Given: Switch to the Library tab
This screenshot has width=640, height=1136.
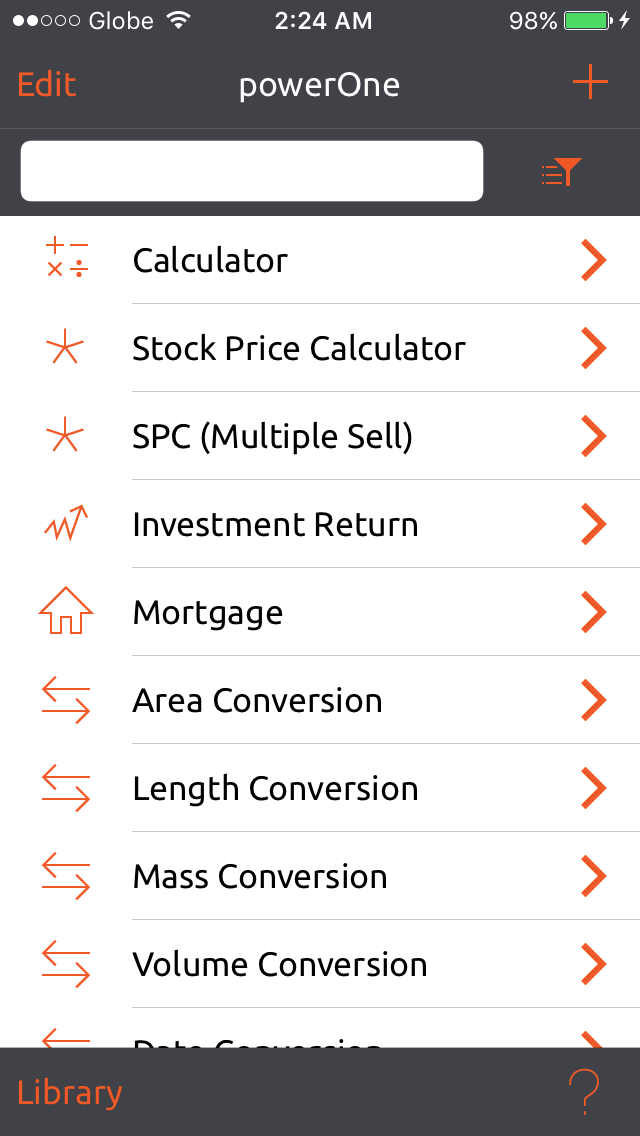Looking at the screenshot, I should point(69,1092).
